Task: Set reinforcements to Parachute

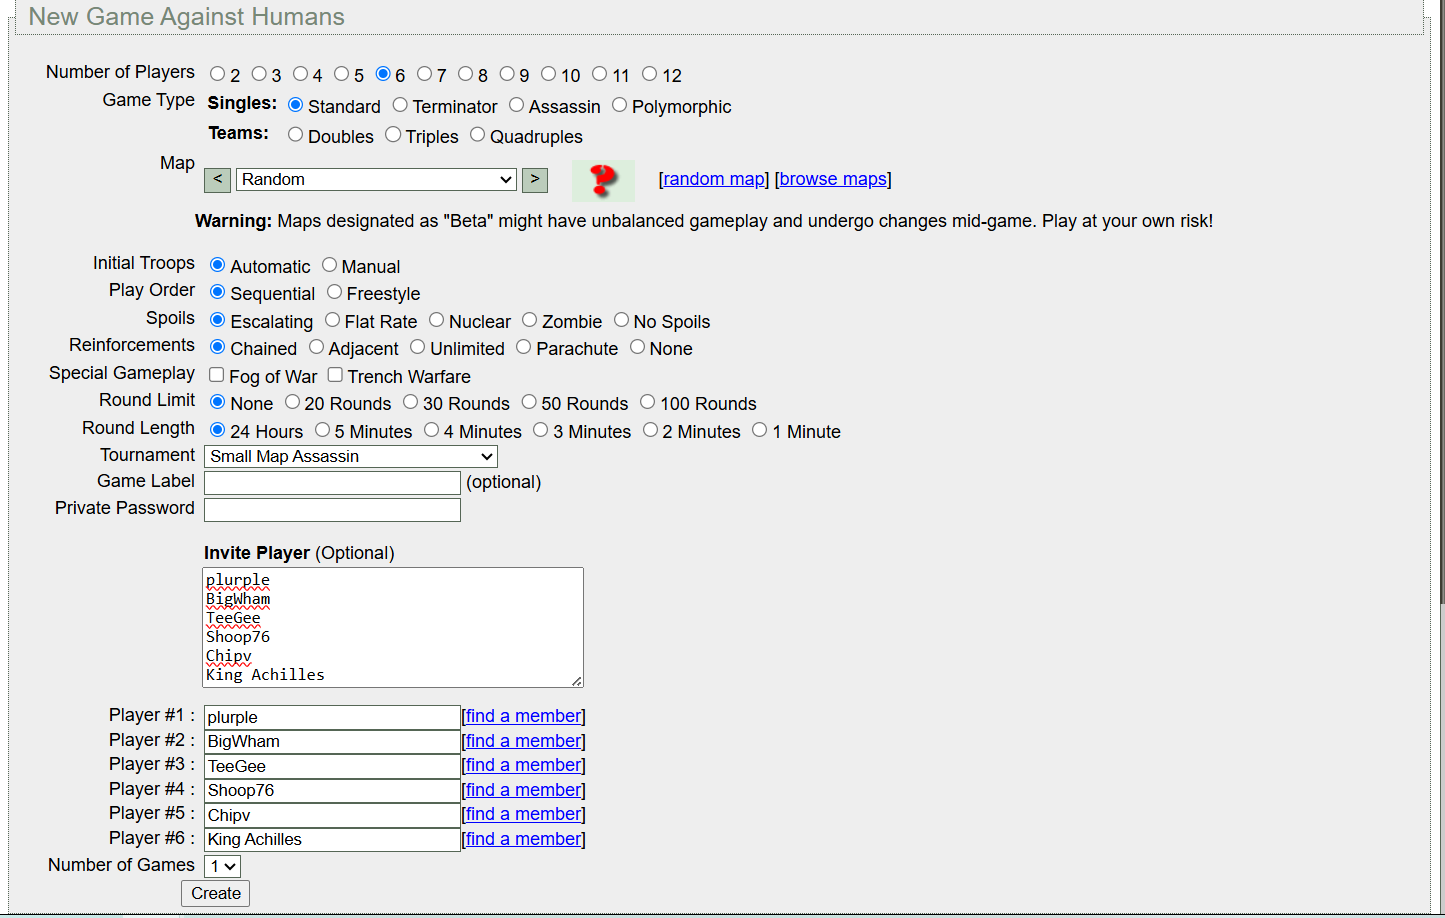Action: [x=523, y=347]
